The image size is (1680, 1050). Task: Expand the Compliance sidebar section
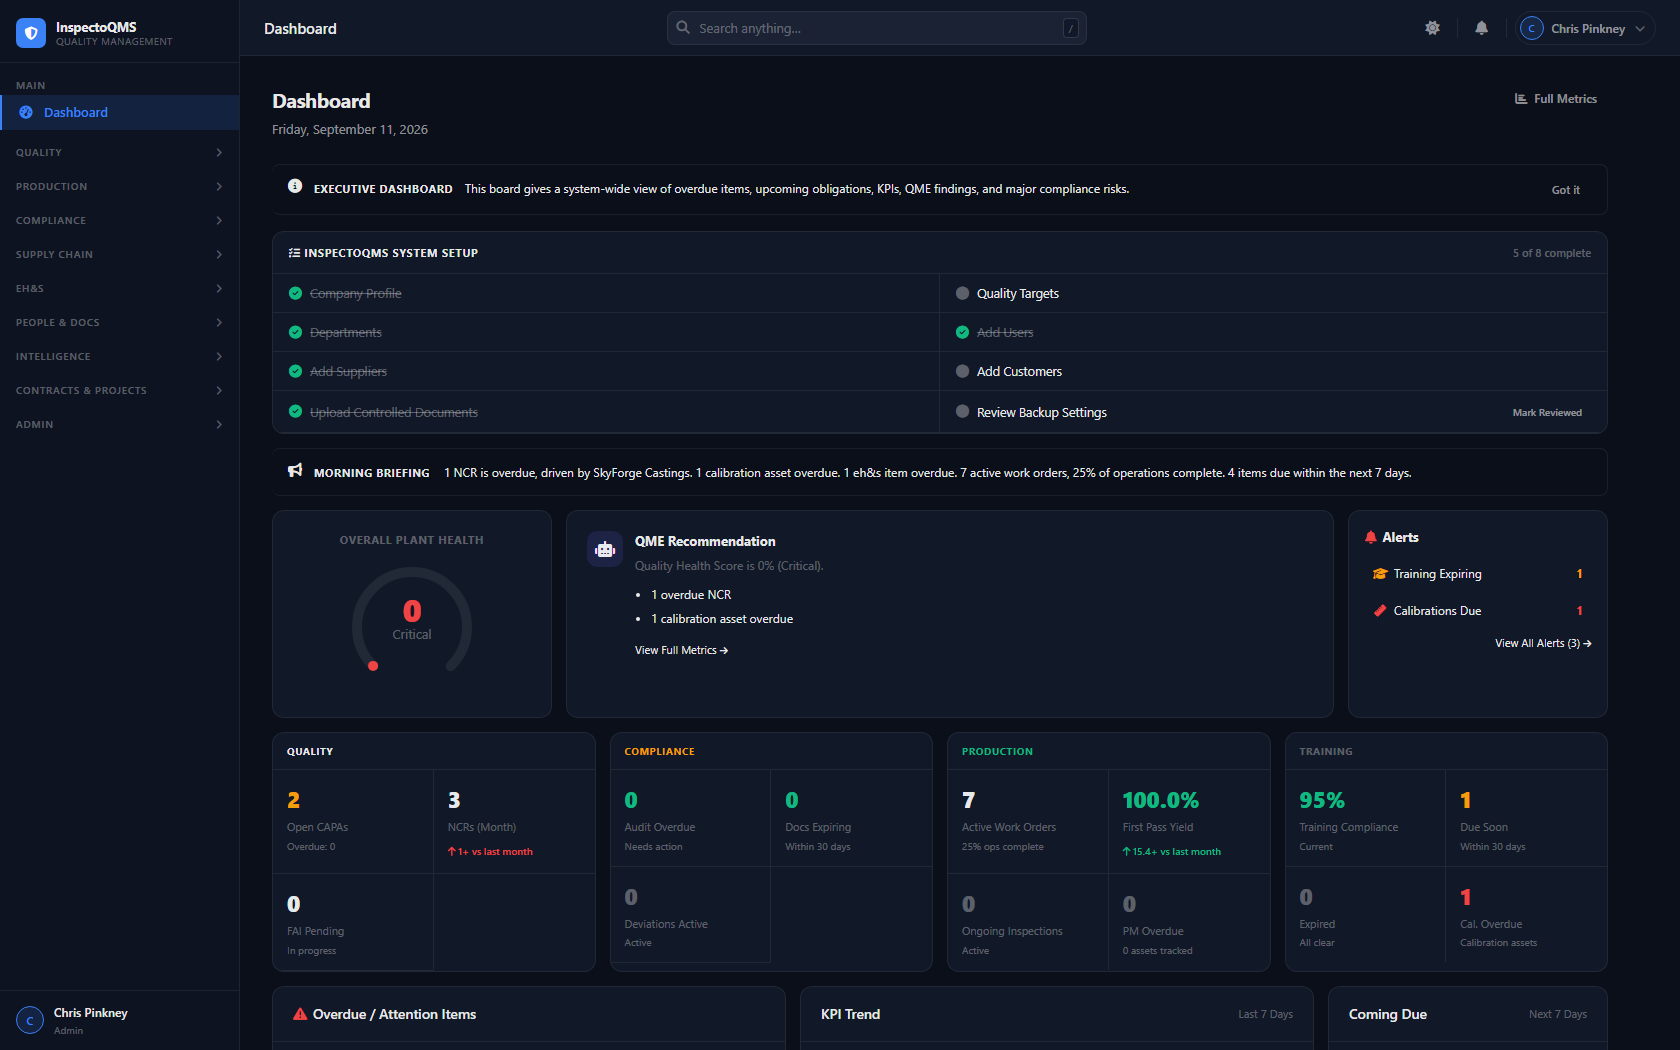[x=119, y=220]
